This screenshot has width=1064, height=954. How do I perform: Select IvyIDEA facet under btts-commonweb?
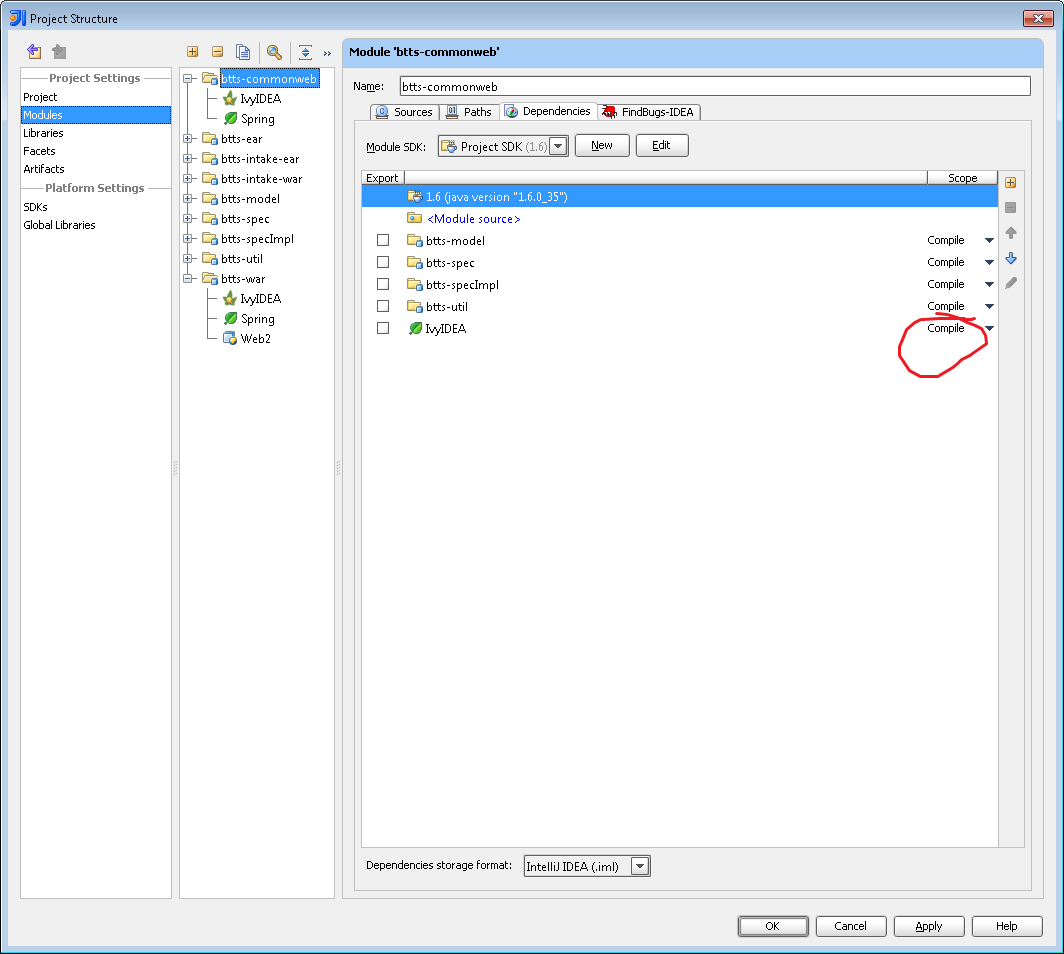[x=252, y=98]
